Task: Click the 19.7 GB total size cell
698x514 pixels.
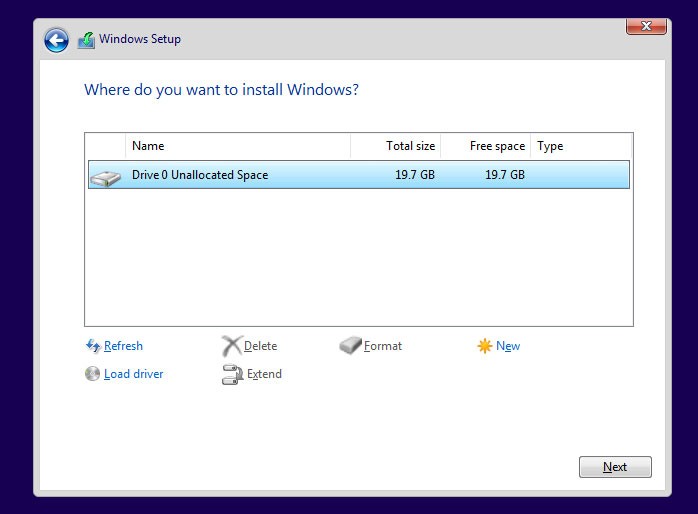Action: tap(415, 174)
